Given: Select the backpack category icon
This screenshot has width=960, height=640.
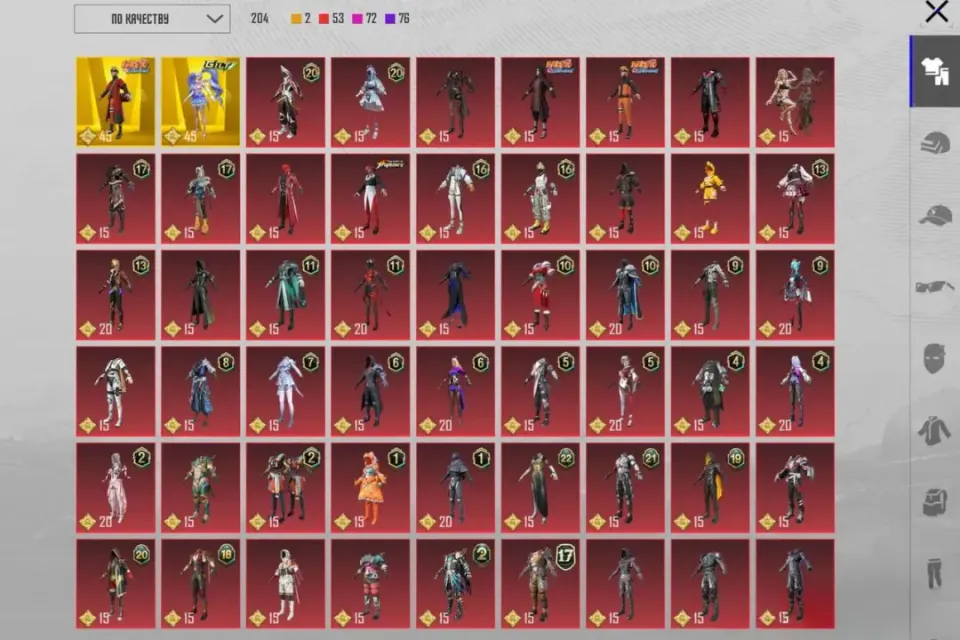Looking at the screenshot, I should pyautogui.click(x=934, y=502).
